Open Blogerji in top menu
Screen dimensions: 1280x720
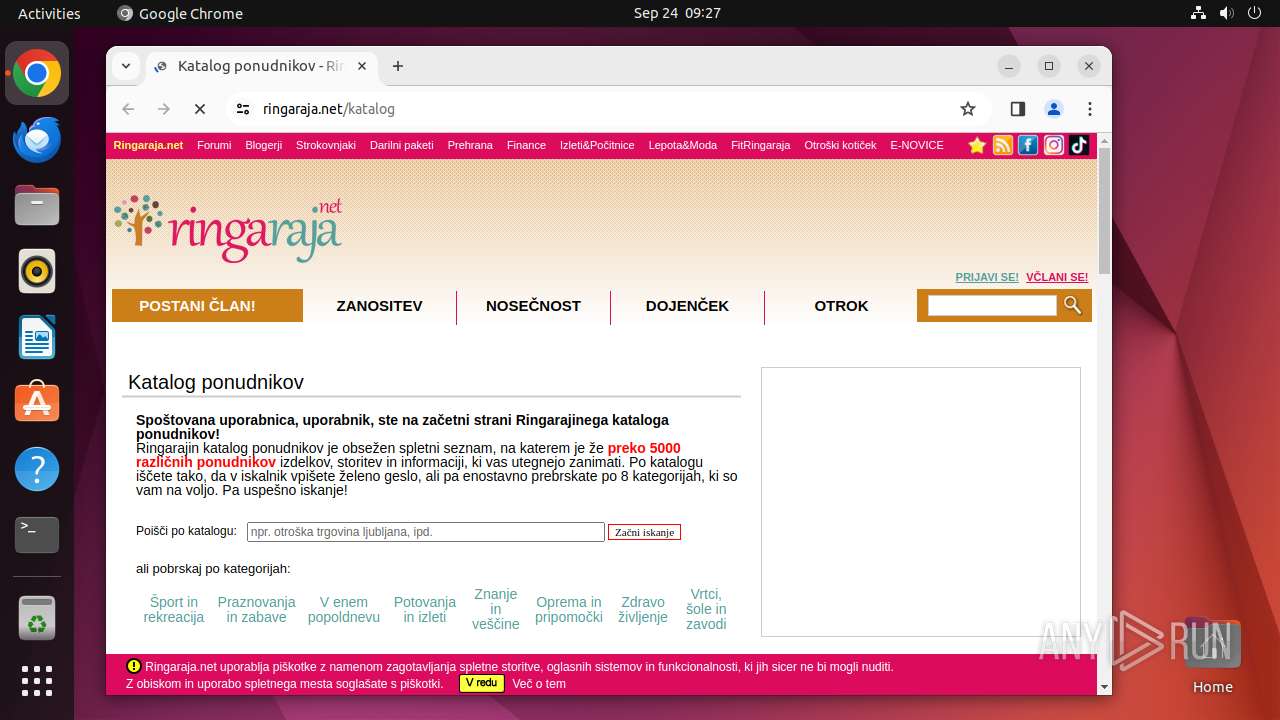coord(264,145)
